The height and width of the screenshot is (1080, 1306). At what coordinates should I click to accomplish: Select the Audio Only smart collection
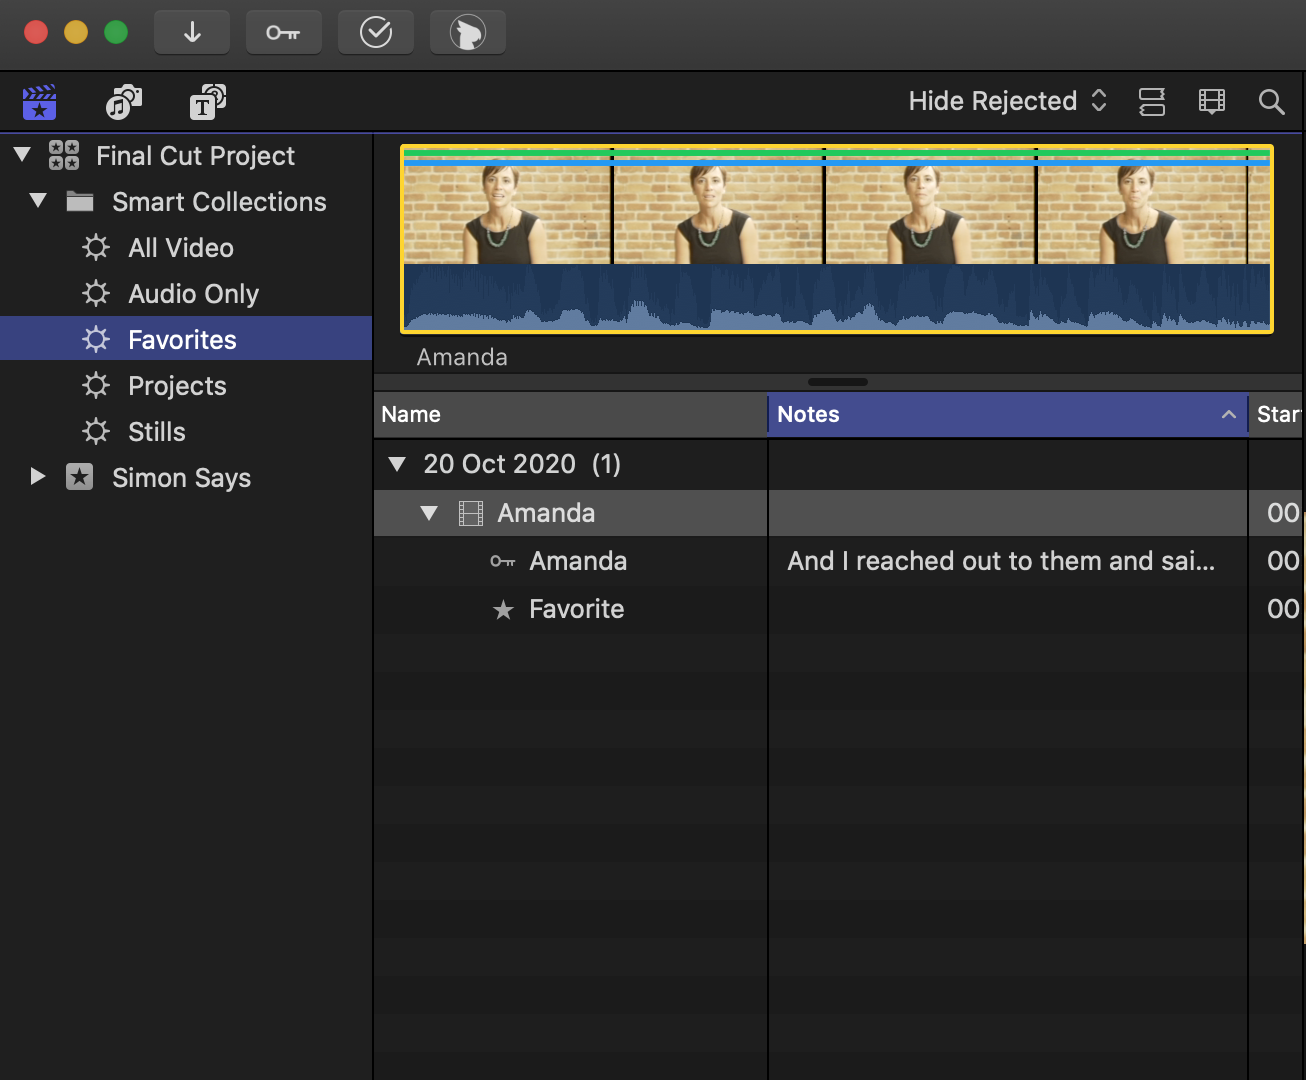pos(193,294)
